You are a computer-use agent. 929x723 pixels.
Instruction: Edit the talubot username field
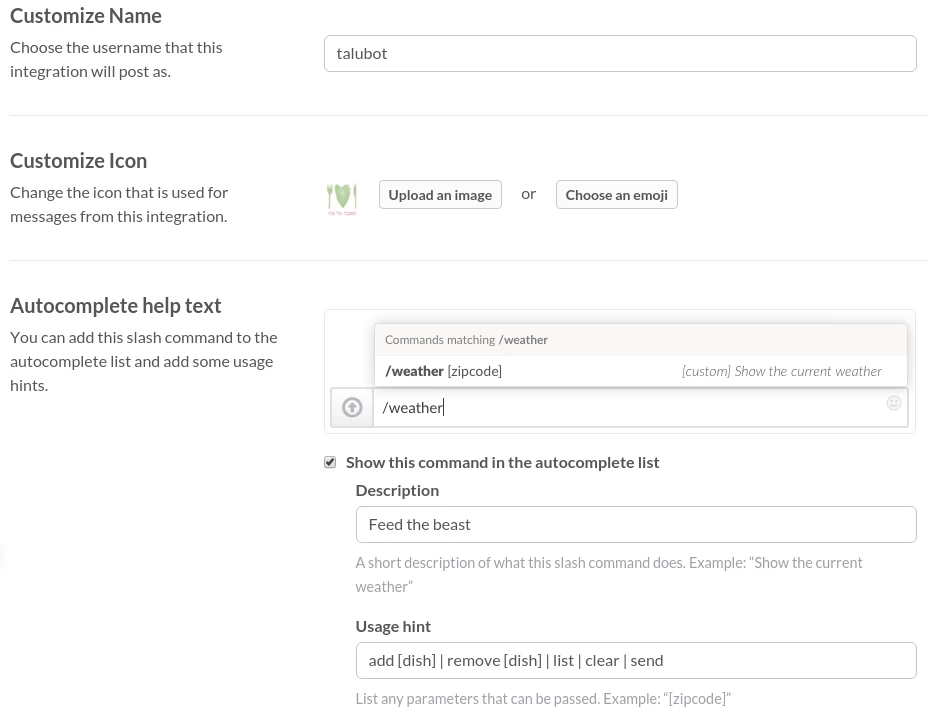tap(620, 53)
